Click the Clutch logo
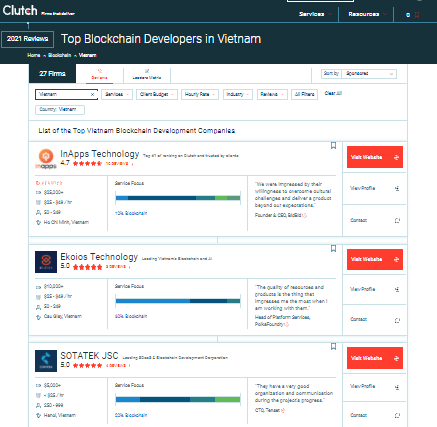The height and width of the screenshot is (427, 437). (x=20, y=11)
